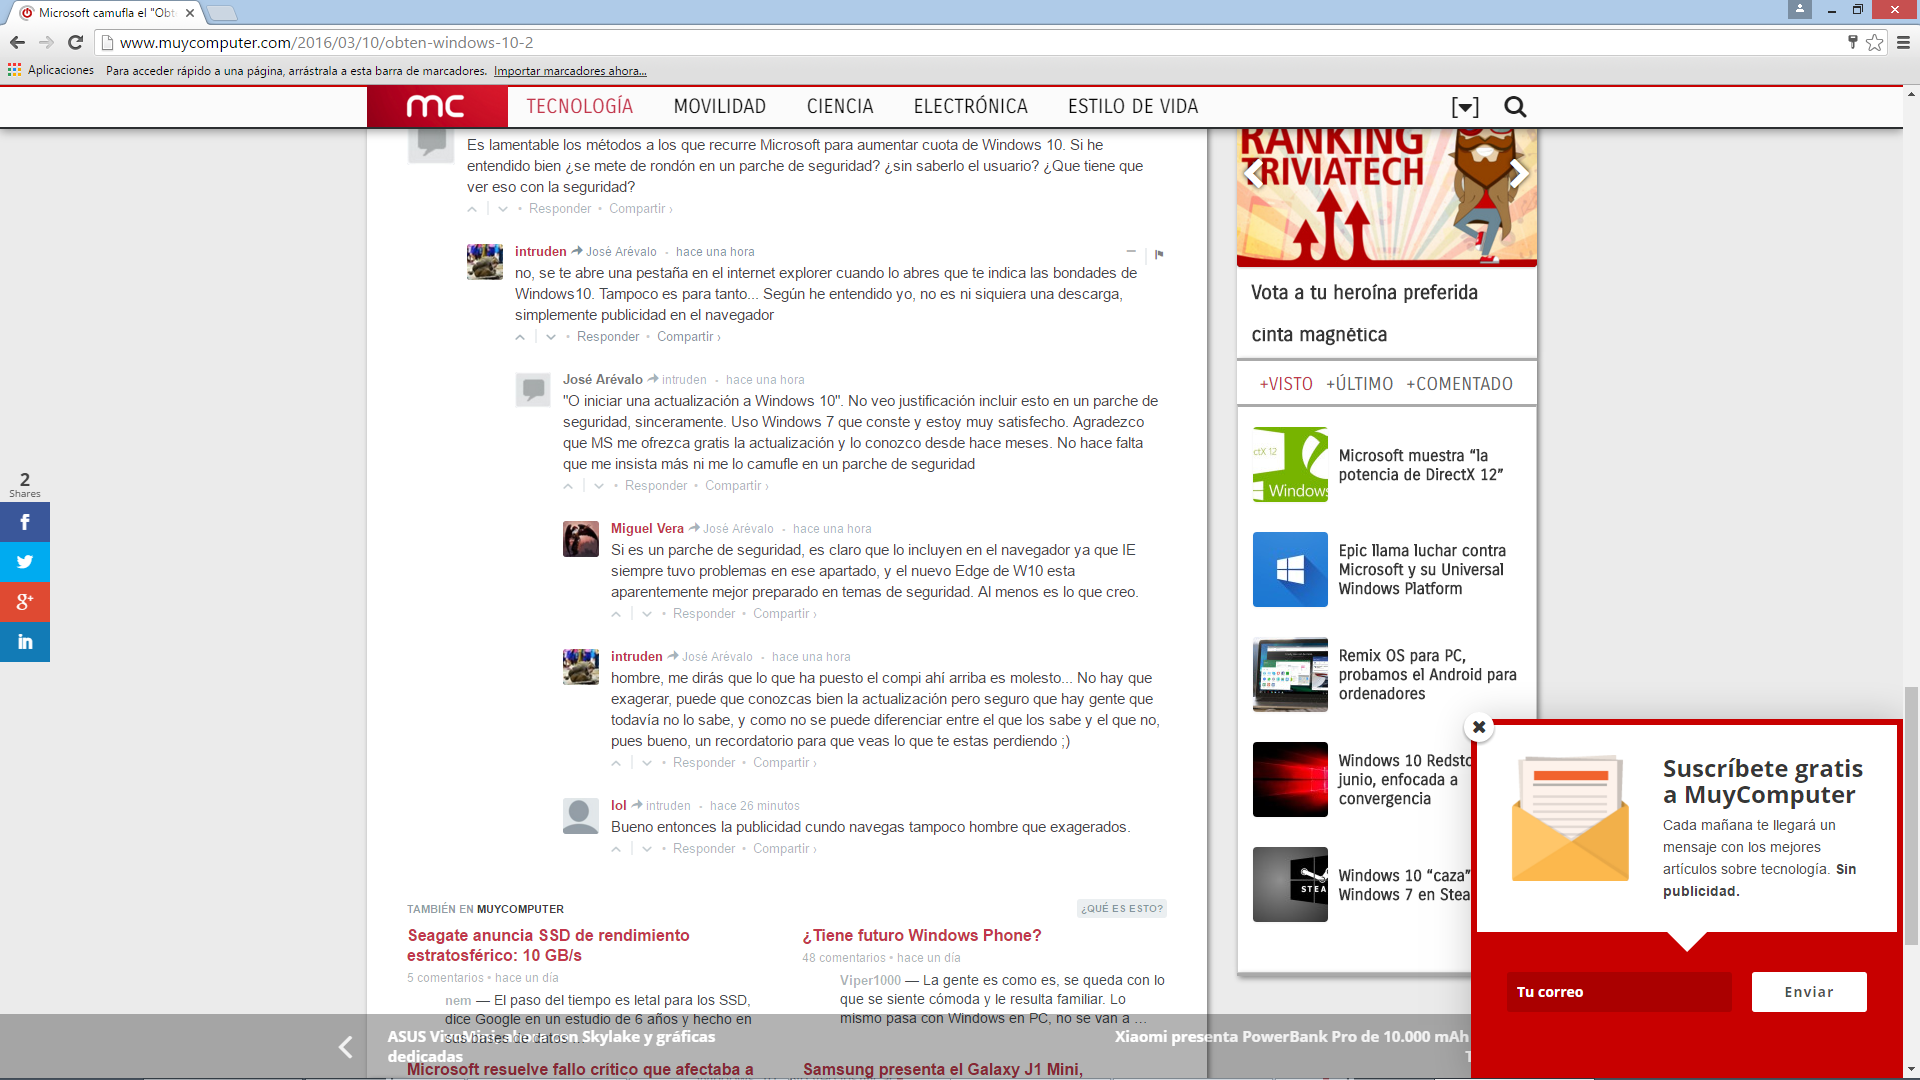Click the page vertical scrollbar thumb
This screenshot has width=1920, height=1080.
(1911, 816)
